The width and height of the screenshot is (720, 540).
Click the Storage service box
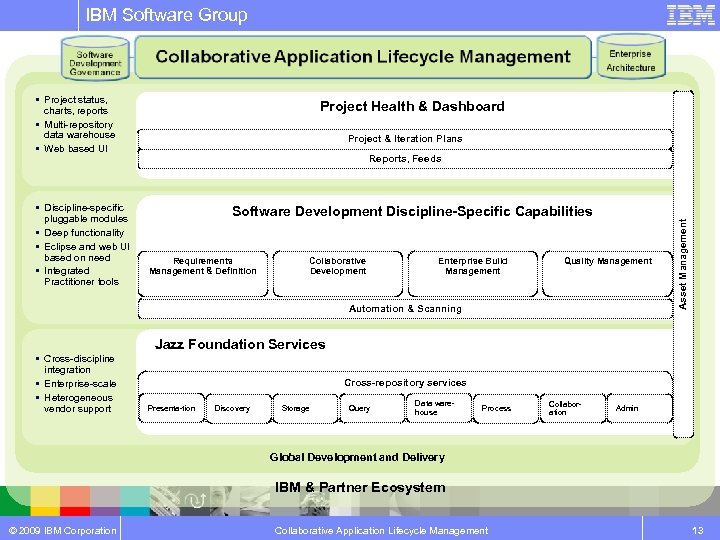point(305,408)
